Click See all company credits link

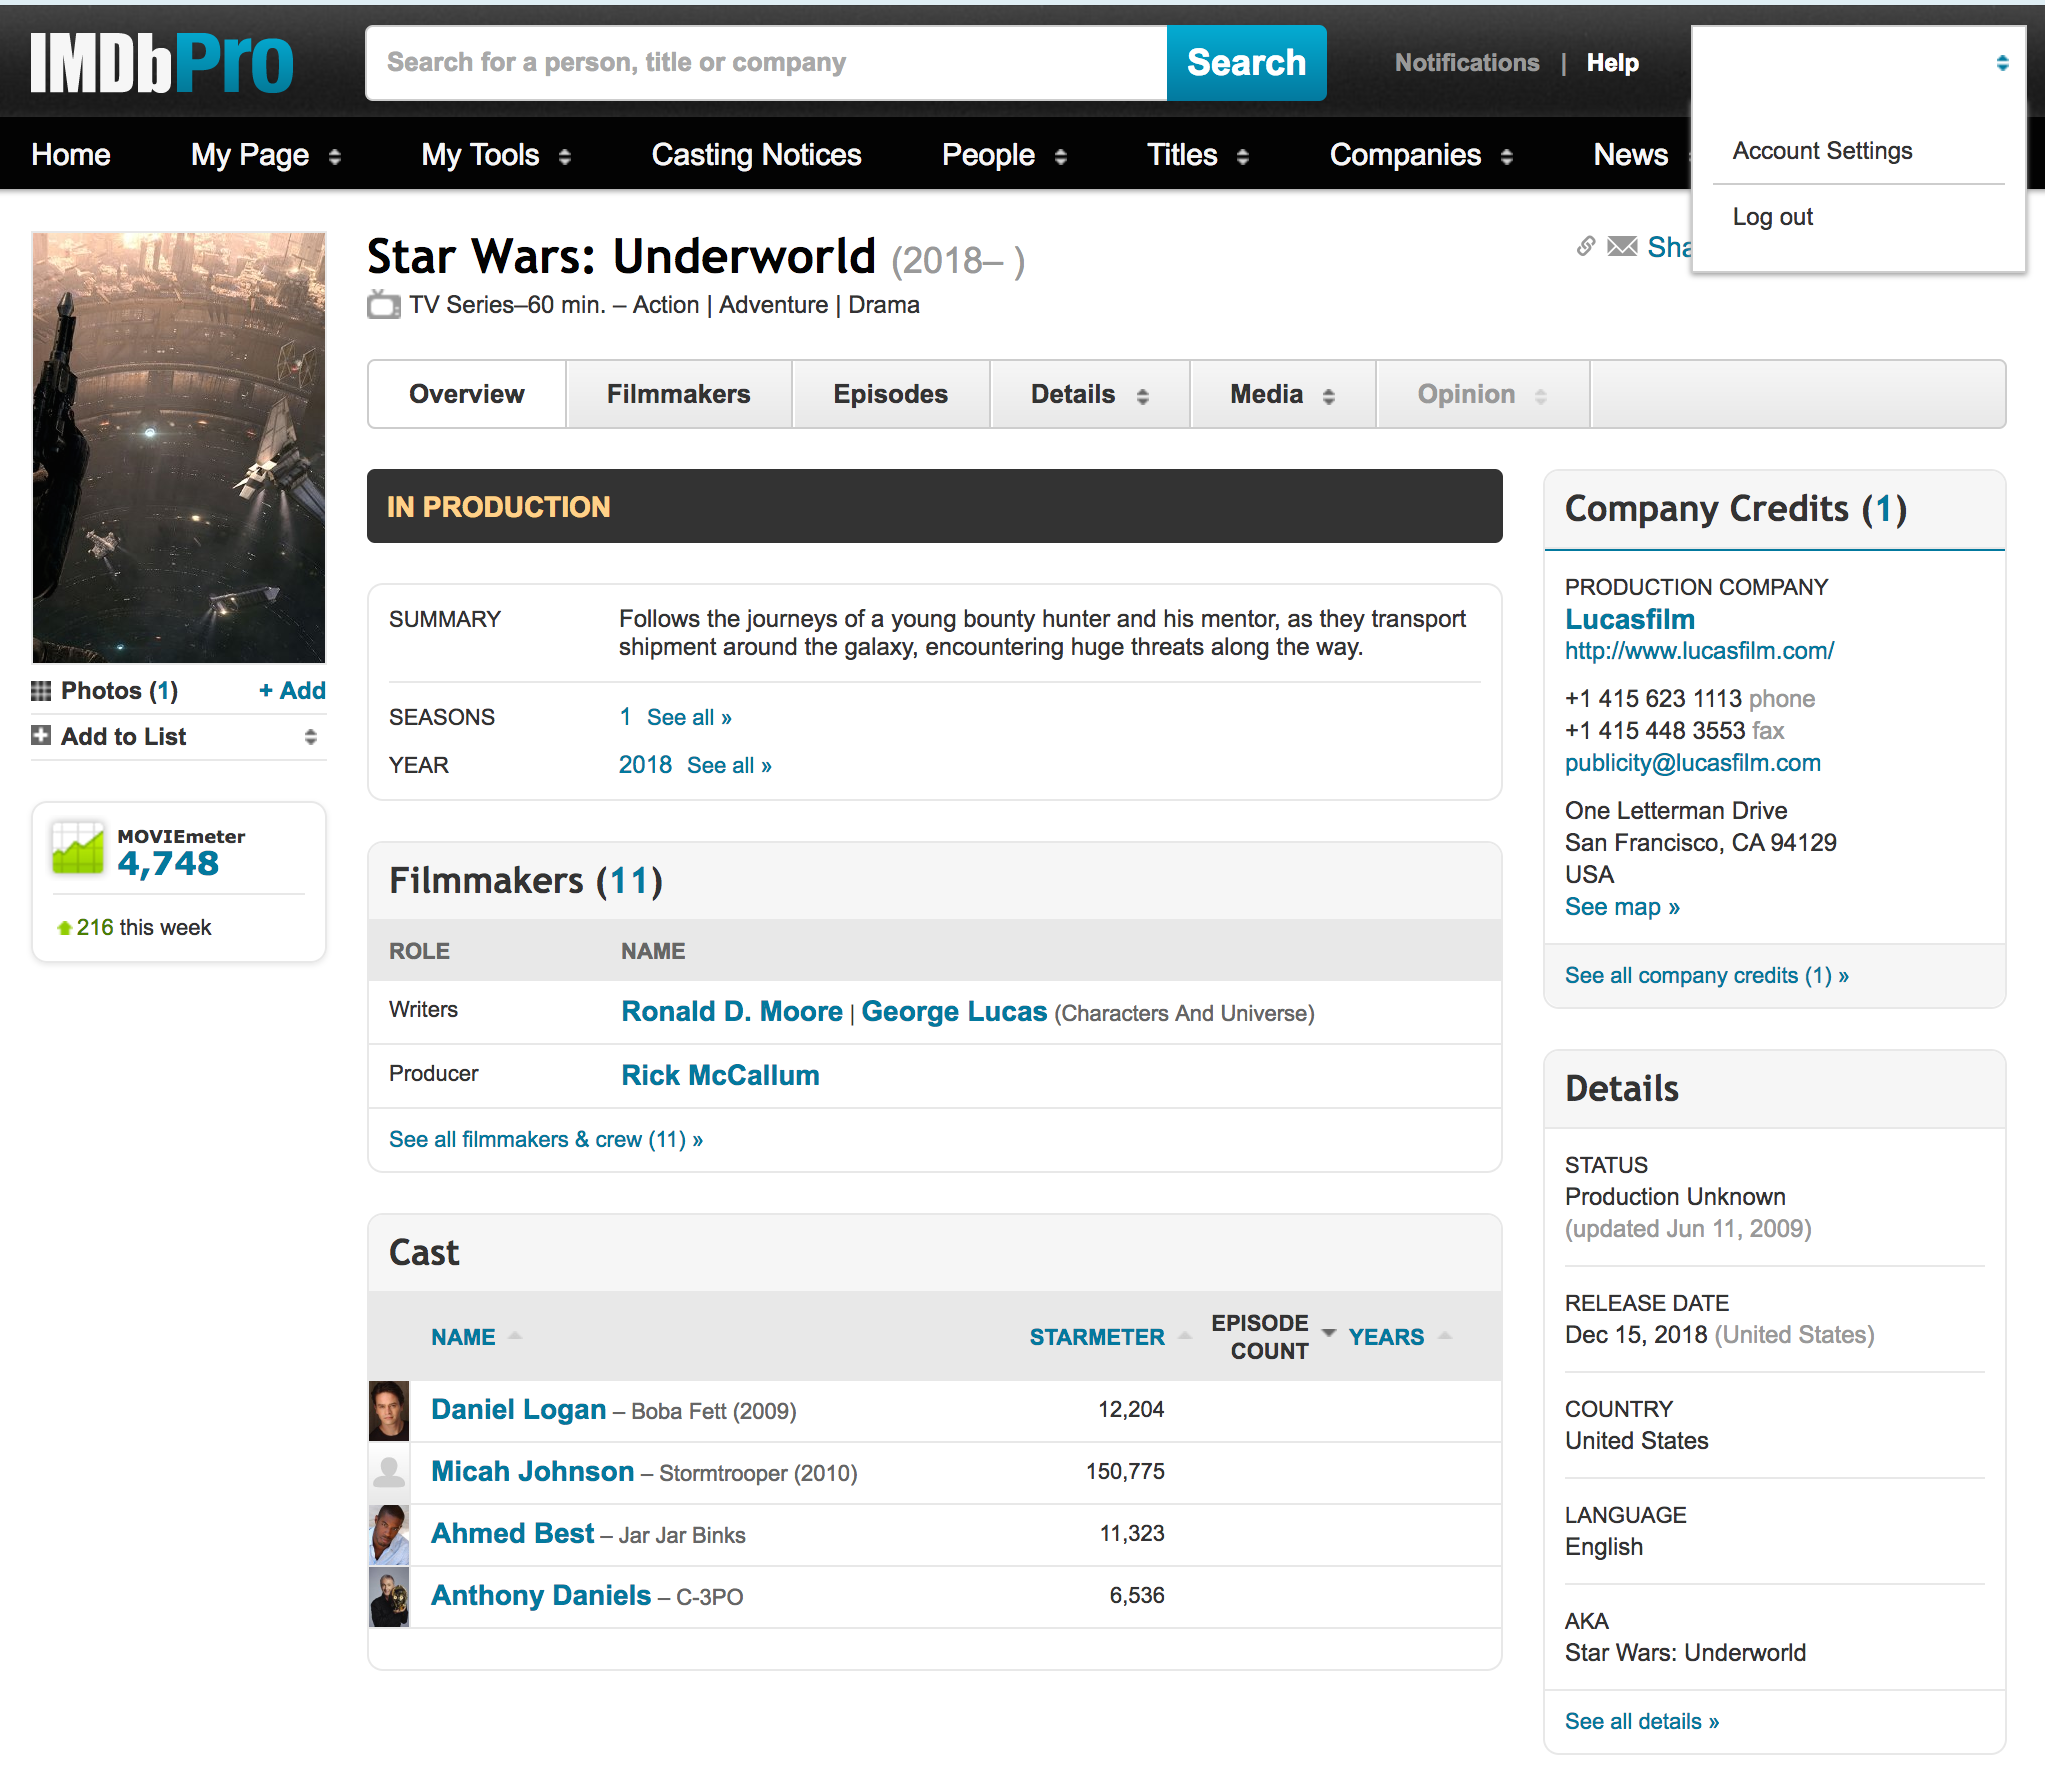(x=1706, y=975)
